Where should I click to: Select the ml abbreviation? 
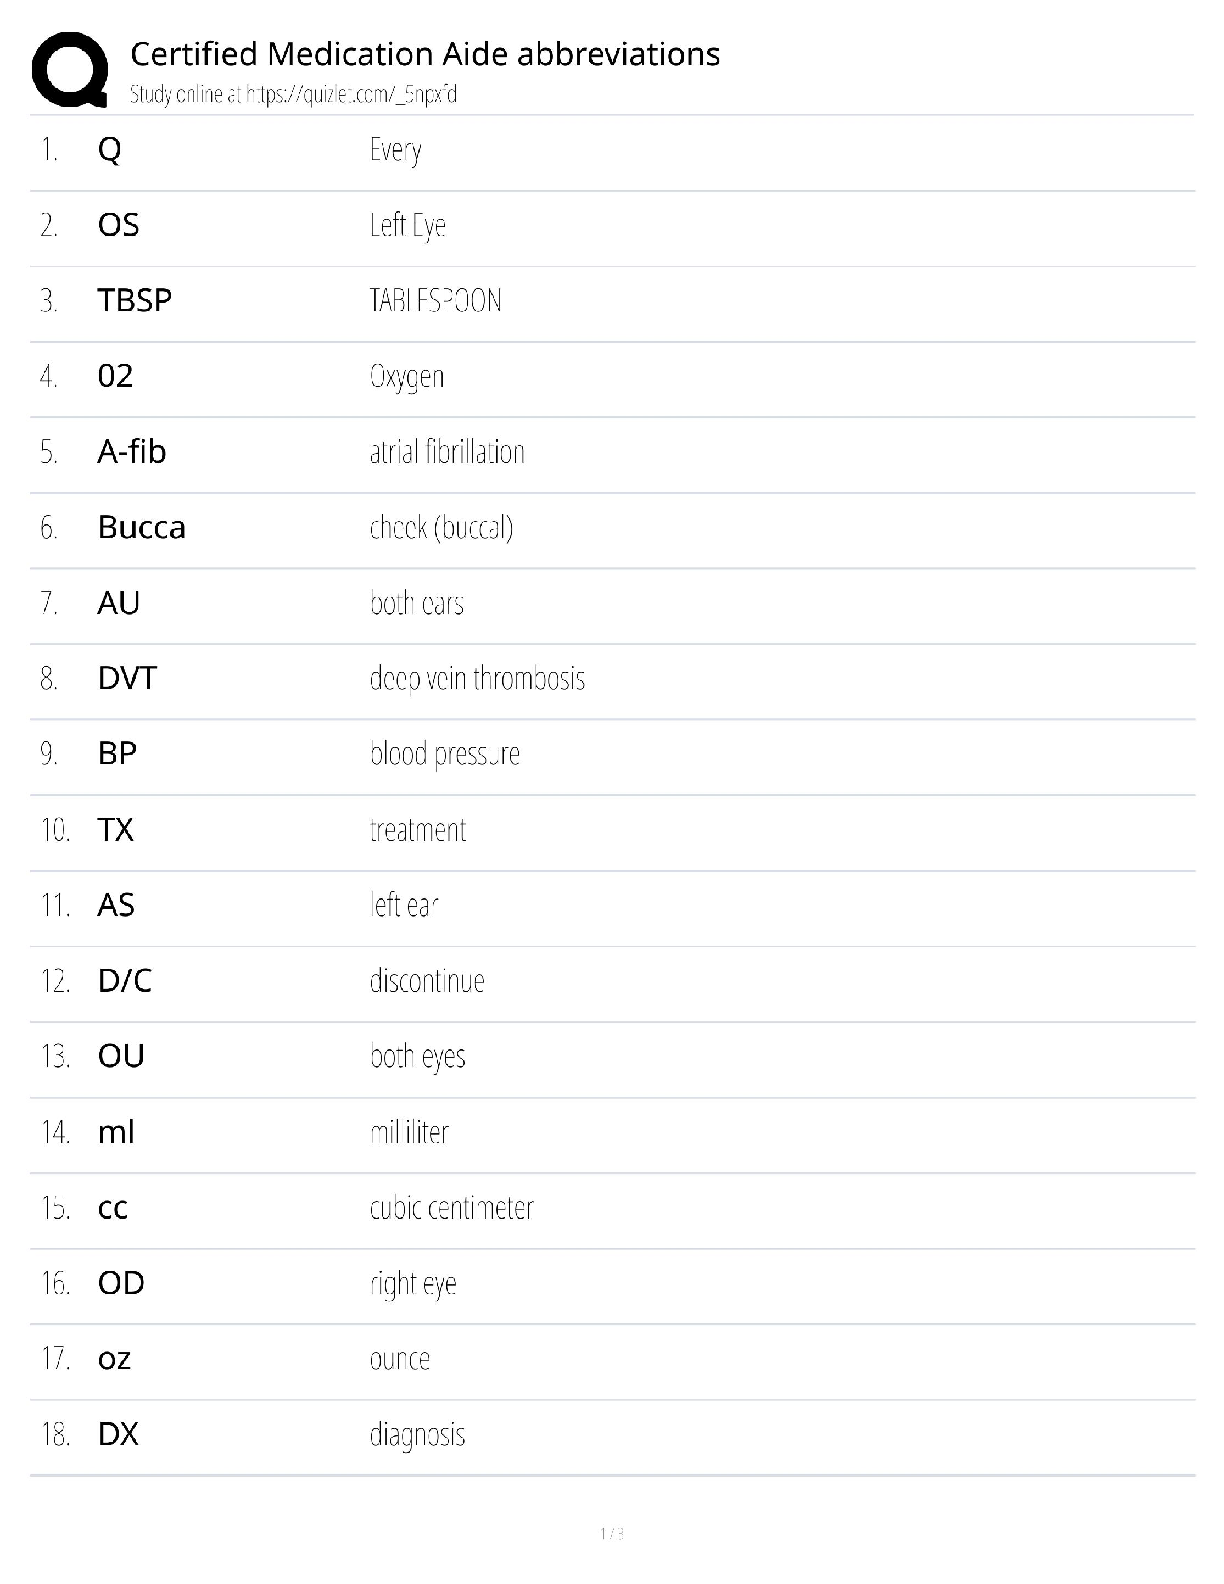pyautogui.click(x=116, y=1132)
